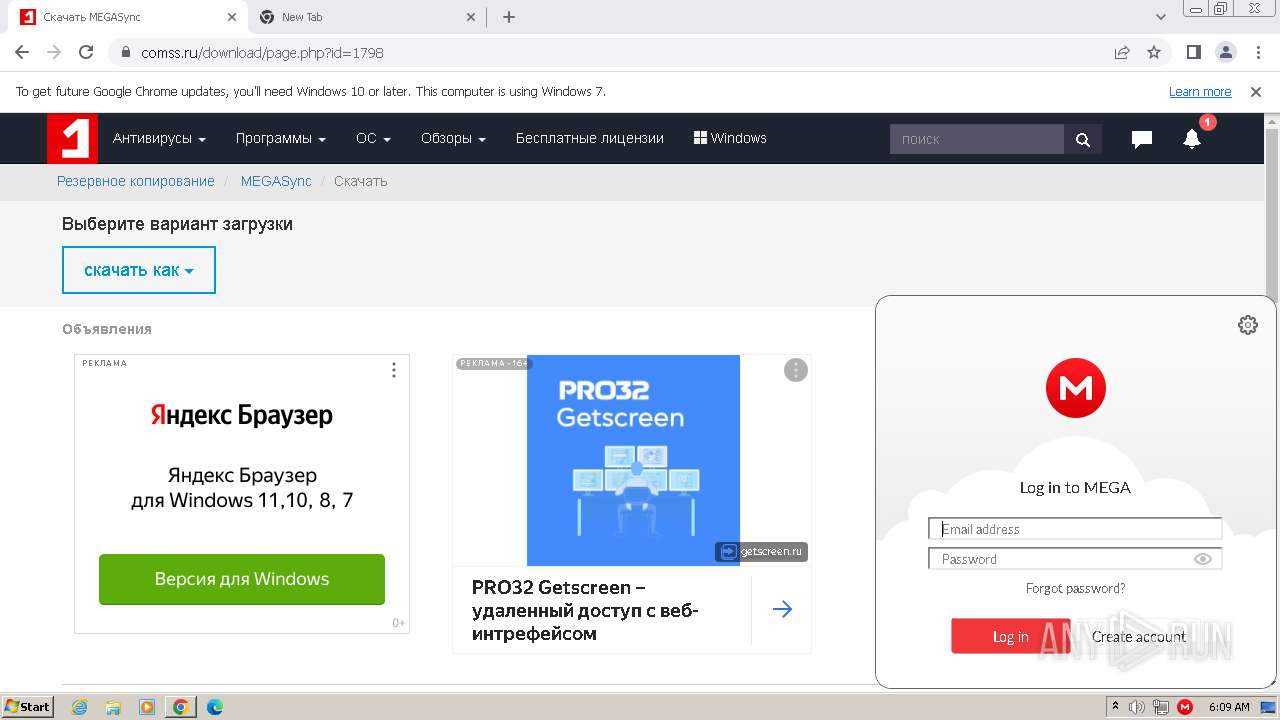Open PRO32 Getscreen ad image
Image resolution: width=1280 pixels, height=720 pixels.
click(633, 460)
